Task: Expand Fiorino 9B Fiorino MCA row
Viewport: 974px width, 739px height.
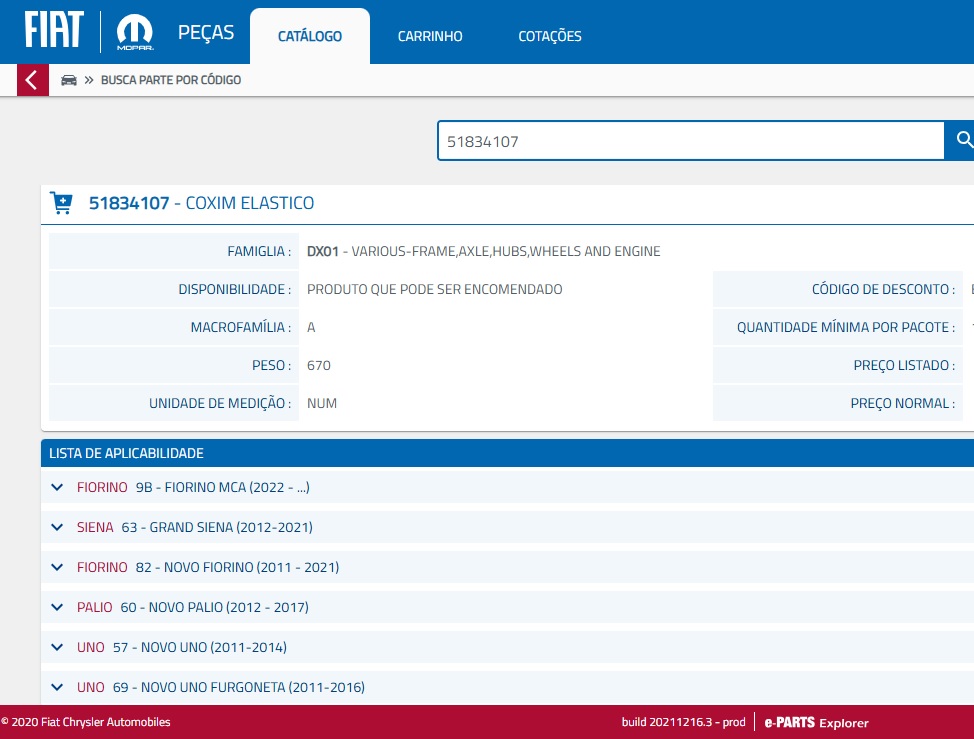Action: pos(57,487)
